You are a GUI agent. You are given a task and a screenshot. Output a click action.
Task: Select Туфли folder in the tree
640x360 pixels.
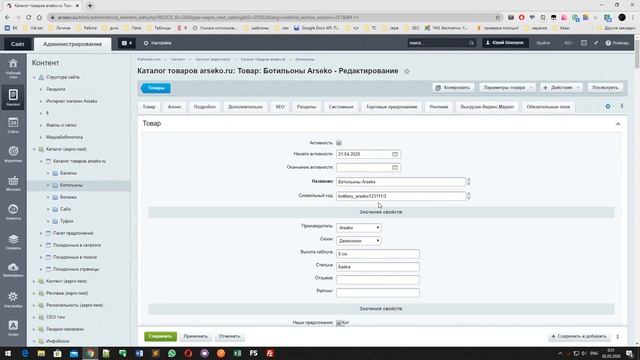(x=67, y=221)
